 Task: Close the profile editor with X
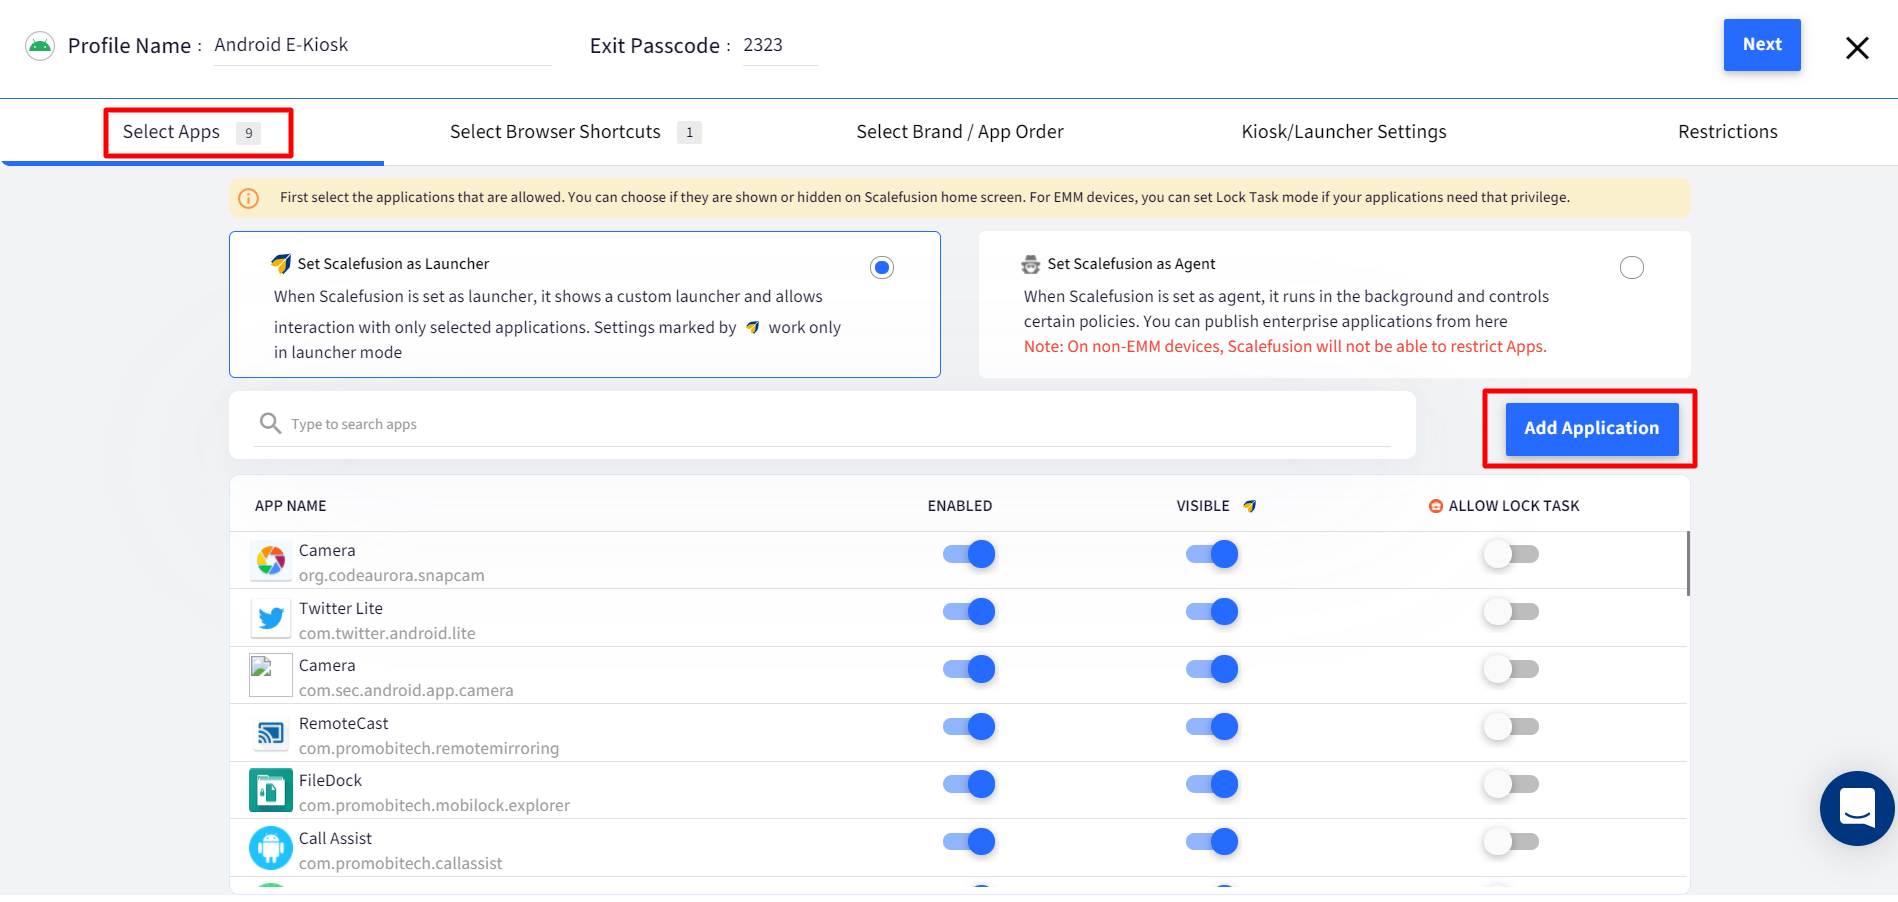pos(1857,48)
